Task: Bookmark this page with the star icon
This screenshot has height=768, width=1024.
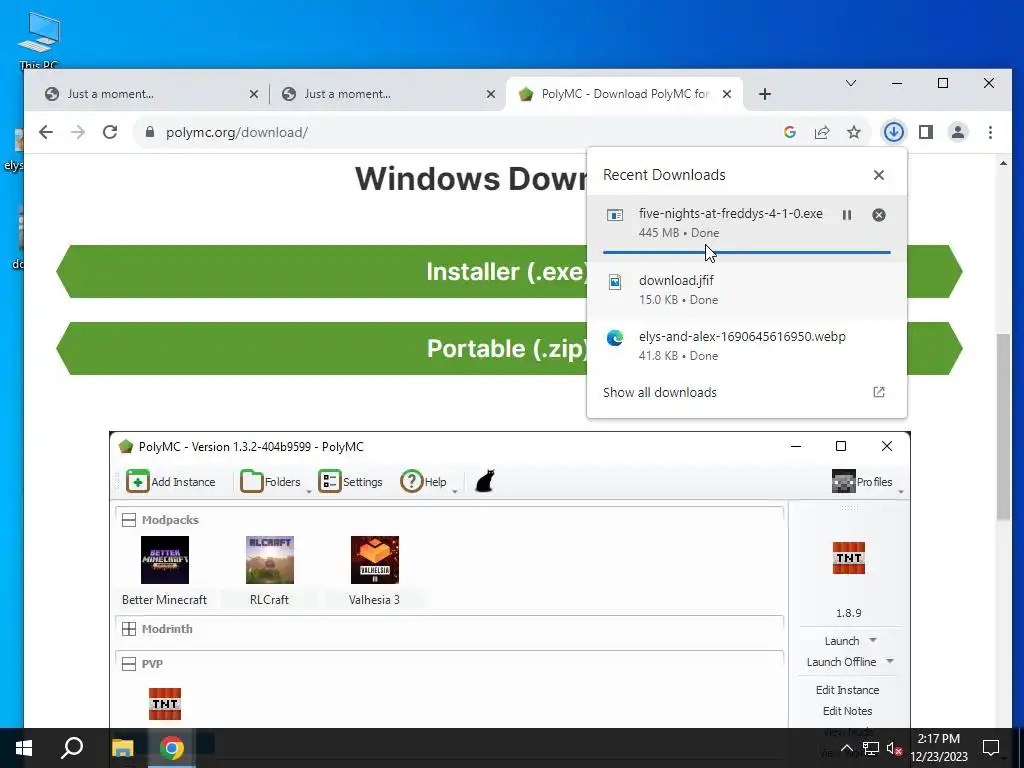Action: (854, 133)
